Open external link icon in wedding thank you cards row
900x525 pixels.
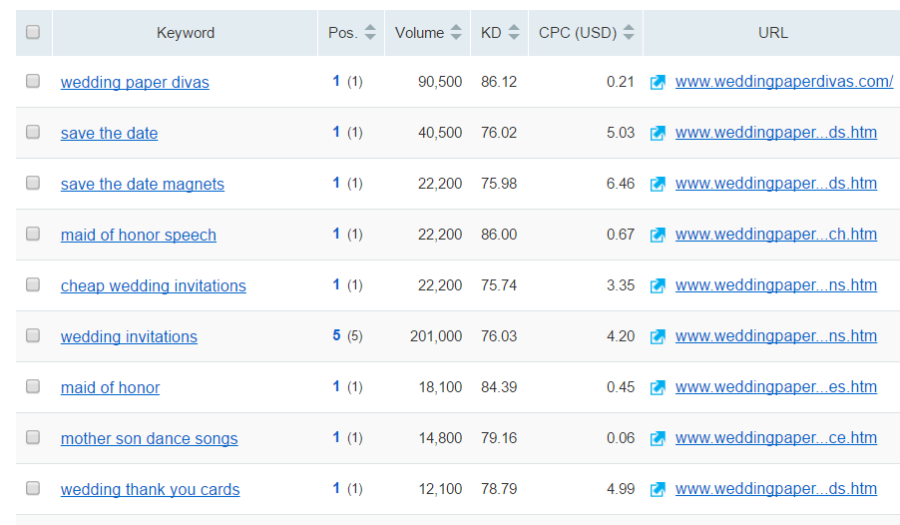pyautogui.click(x=657, y=489)
